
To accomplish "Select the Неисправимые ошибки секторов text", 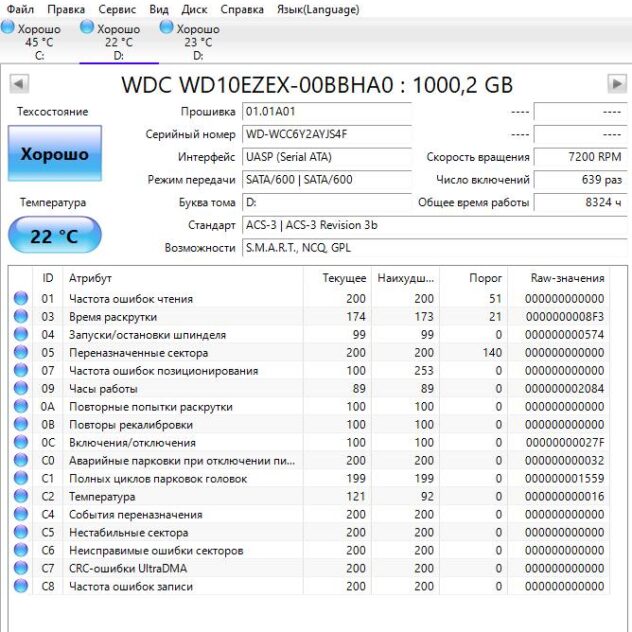I will click(x=156, y=550).
